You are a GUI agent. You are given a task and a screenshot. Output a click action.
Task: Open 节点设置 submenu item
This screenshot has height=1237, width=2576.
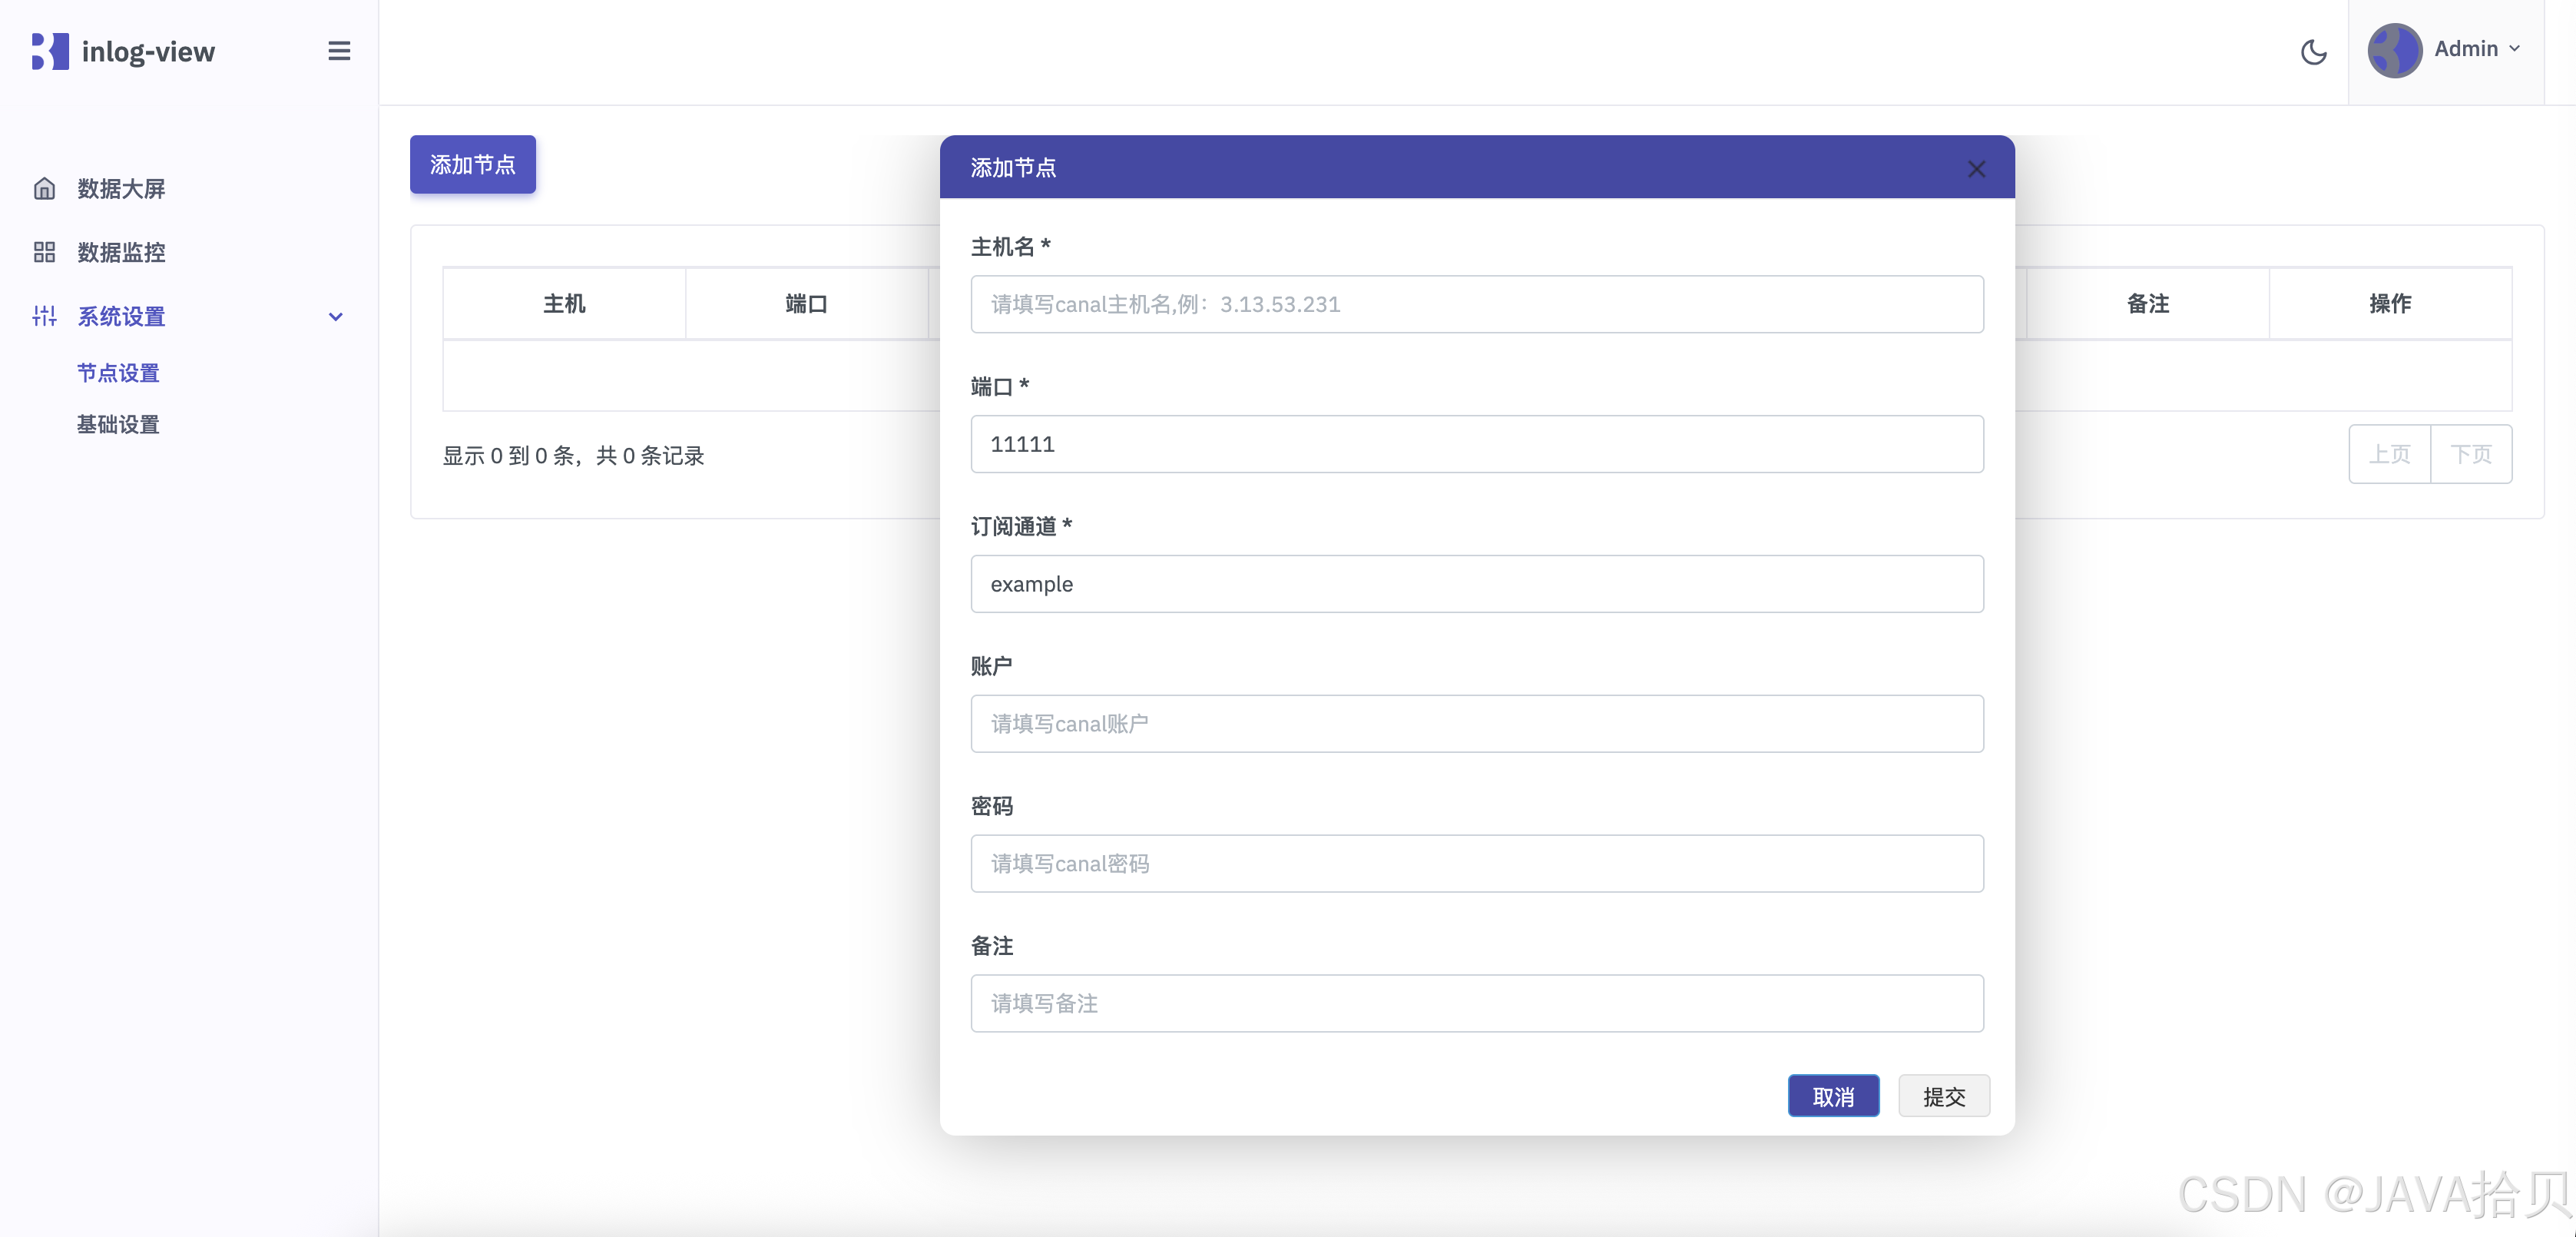pyautogui.click(x=118, y=373)
